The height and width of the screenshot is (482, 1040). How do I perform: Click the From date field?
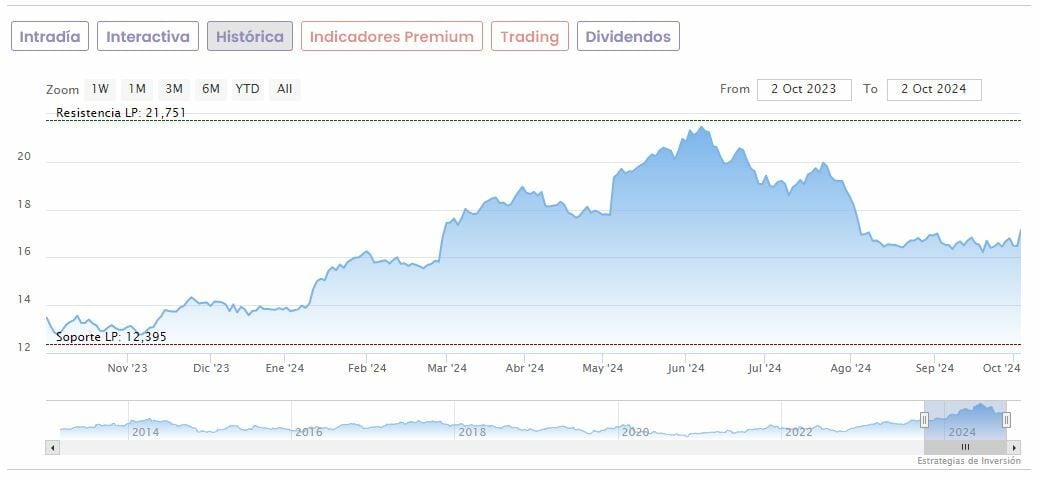(804, 89)
